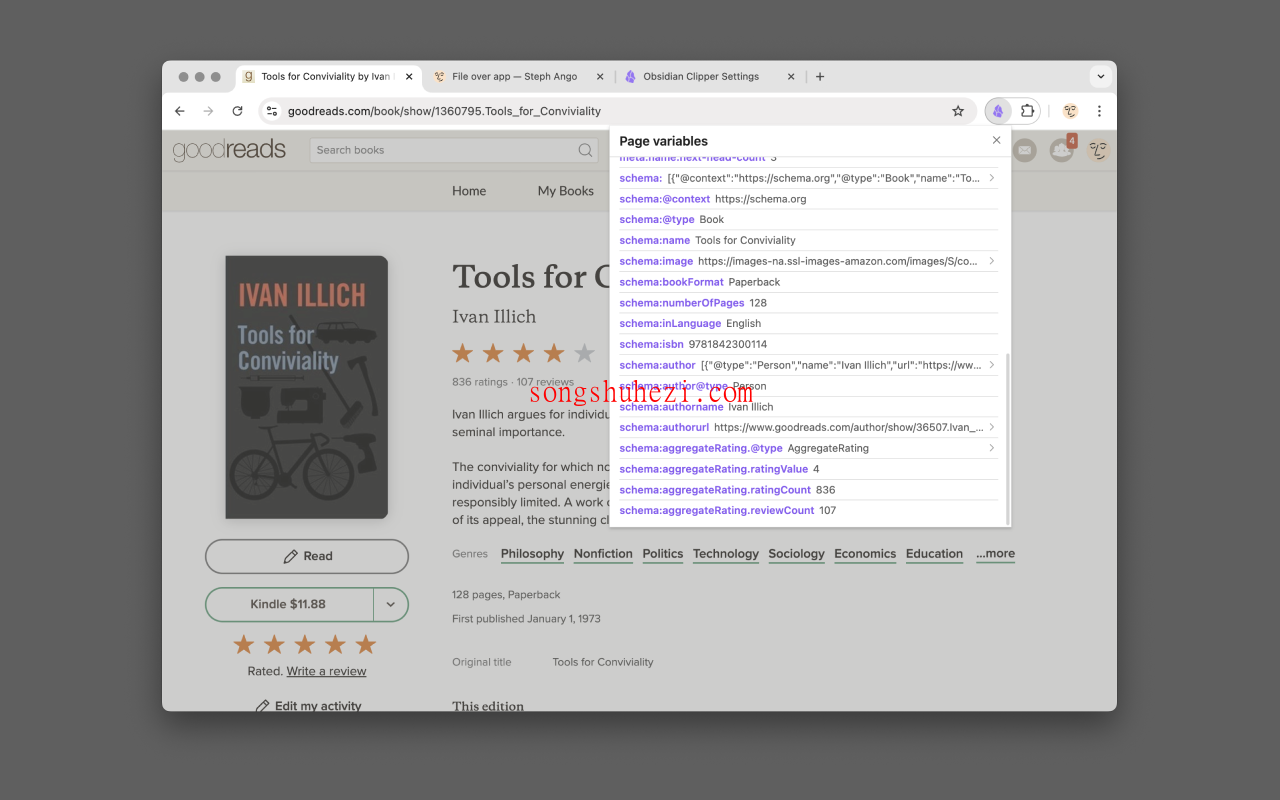Close the Obsidian Clipper Settings tab
The height and width of the screenshot is (800, 1280).
(791, 76)
